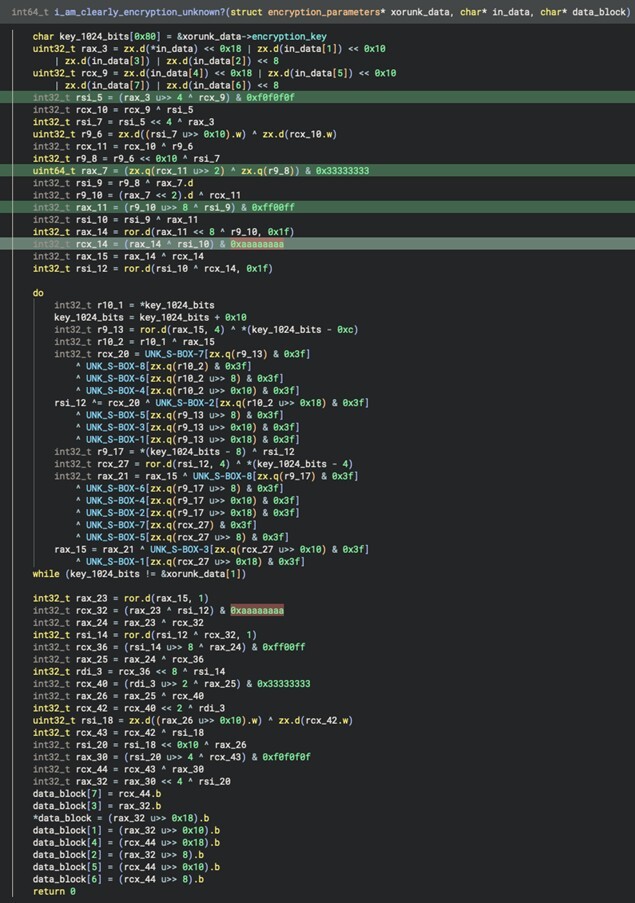Click the data_block parameter in function signature
635x903 pixels.
pyautogui.click(x=599, y=12)
